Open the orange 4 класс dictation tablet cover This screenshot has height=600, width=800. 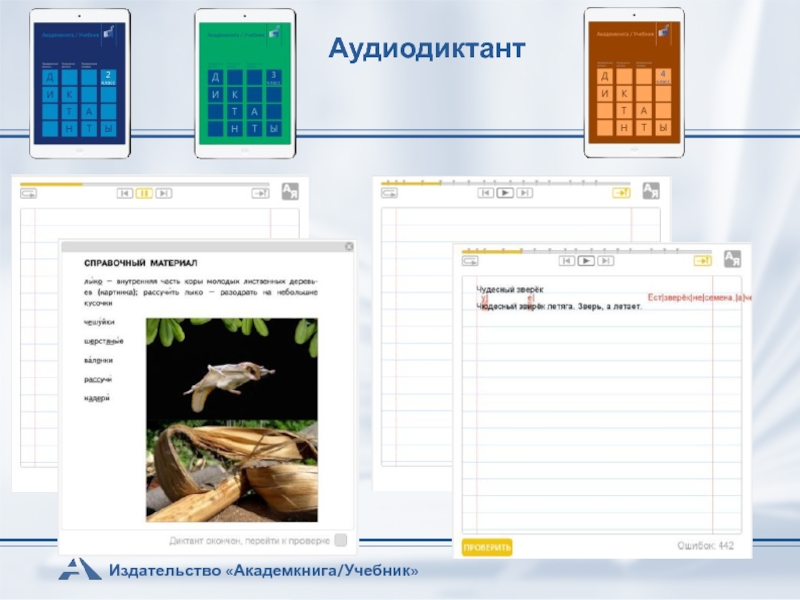(633, 83)
